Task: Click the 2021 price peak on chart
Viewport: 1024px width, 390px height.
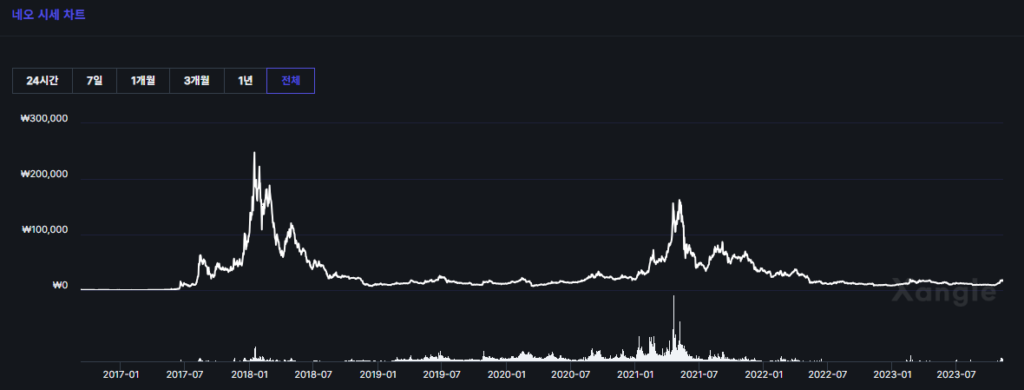Action: pos(680,201)
